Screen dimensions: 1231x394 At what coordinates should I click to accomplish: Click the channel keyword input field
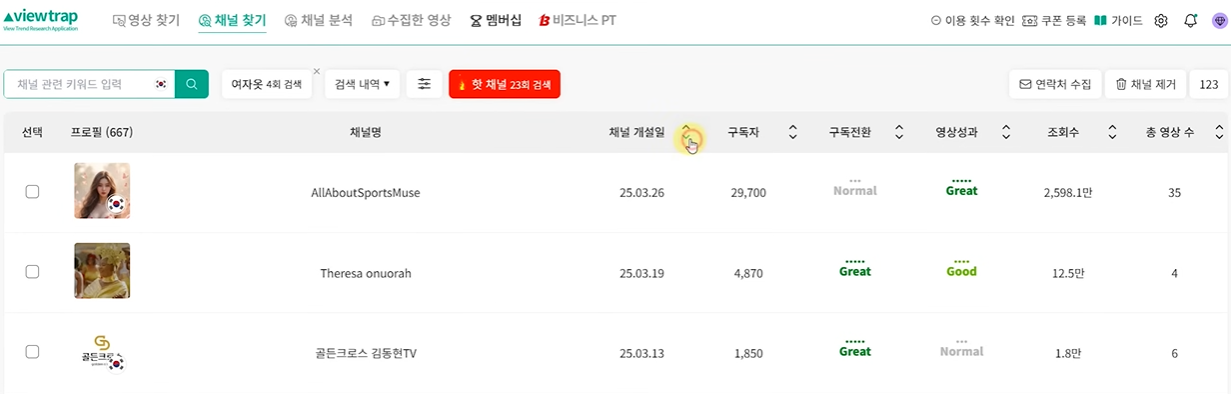79,84
